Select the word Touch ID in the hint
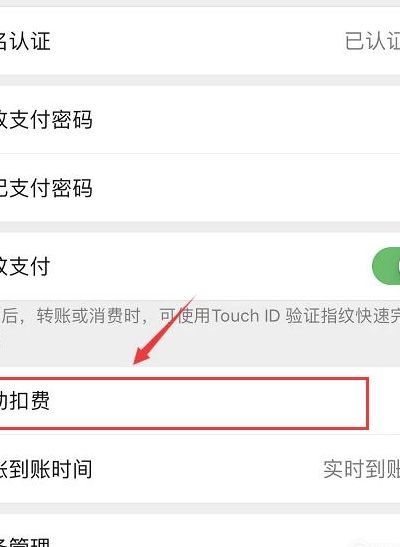The width and height of the screenshot is (400, 547). [x=246, y=316]
